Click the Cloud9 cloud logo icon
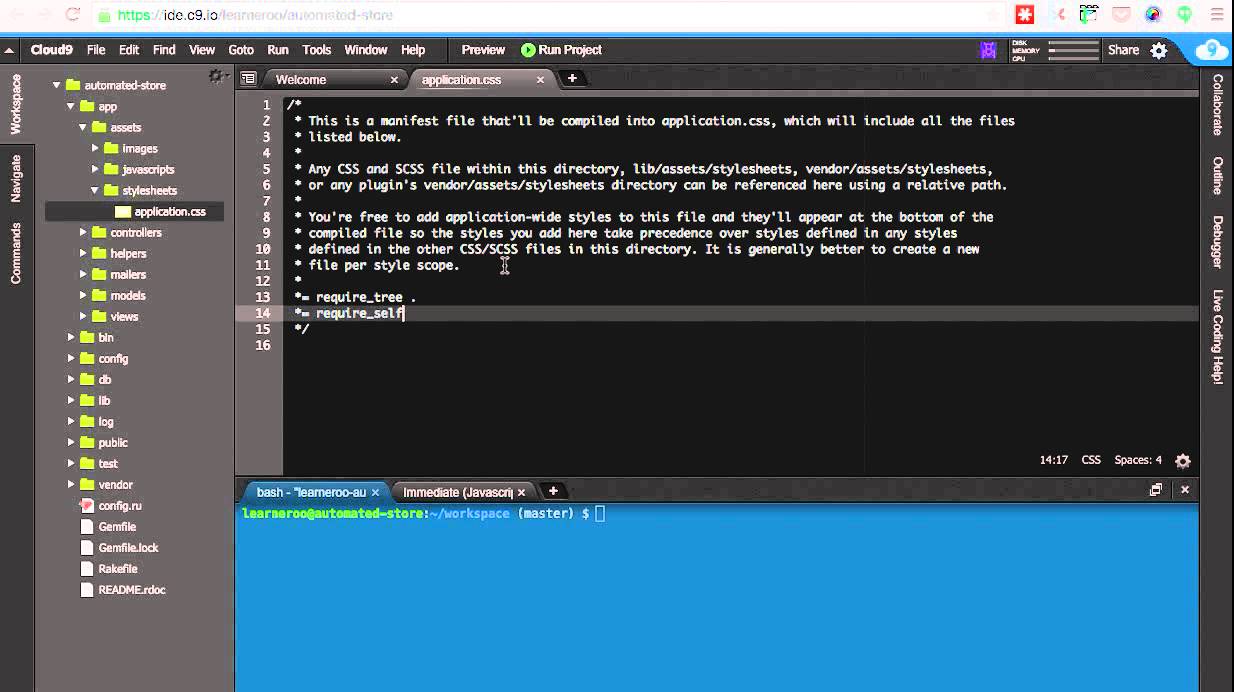 tap(1211, 50)
